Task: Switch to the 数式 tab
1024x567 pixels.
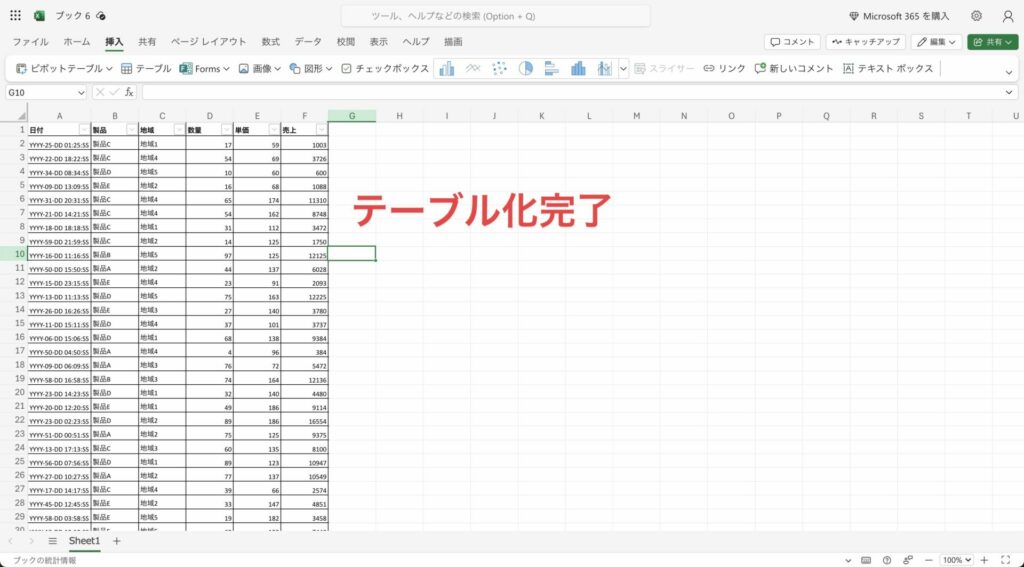Action: (270, 42)
